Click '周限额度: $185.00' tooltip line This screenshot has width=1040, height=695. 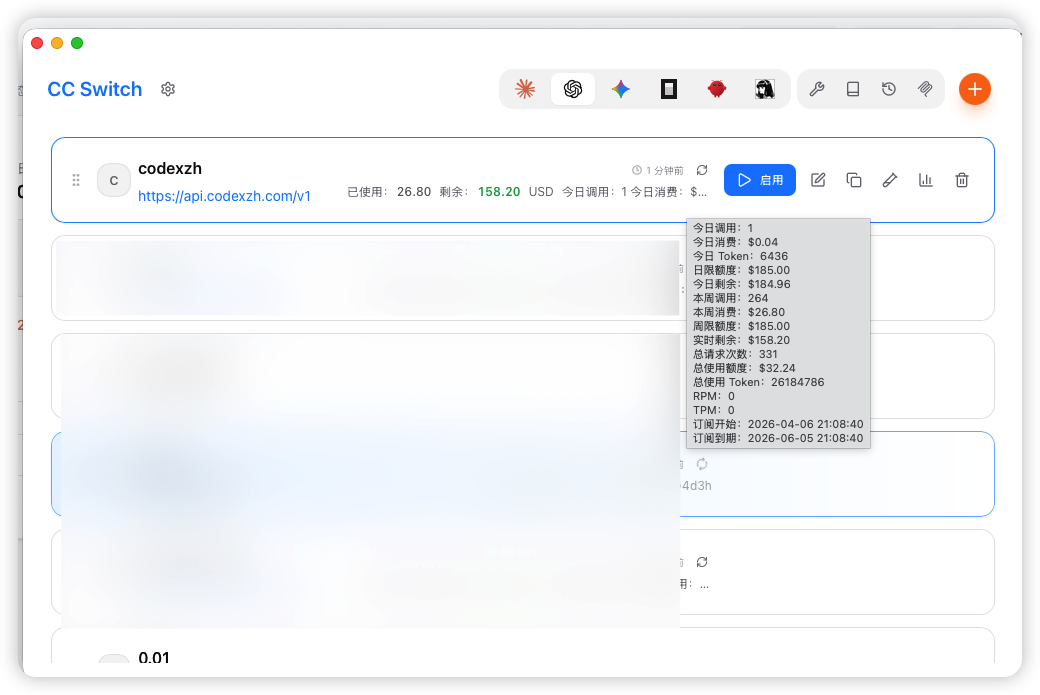pos(742,326)
